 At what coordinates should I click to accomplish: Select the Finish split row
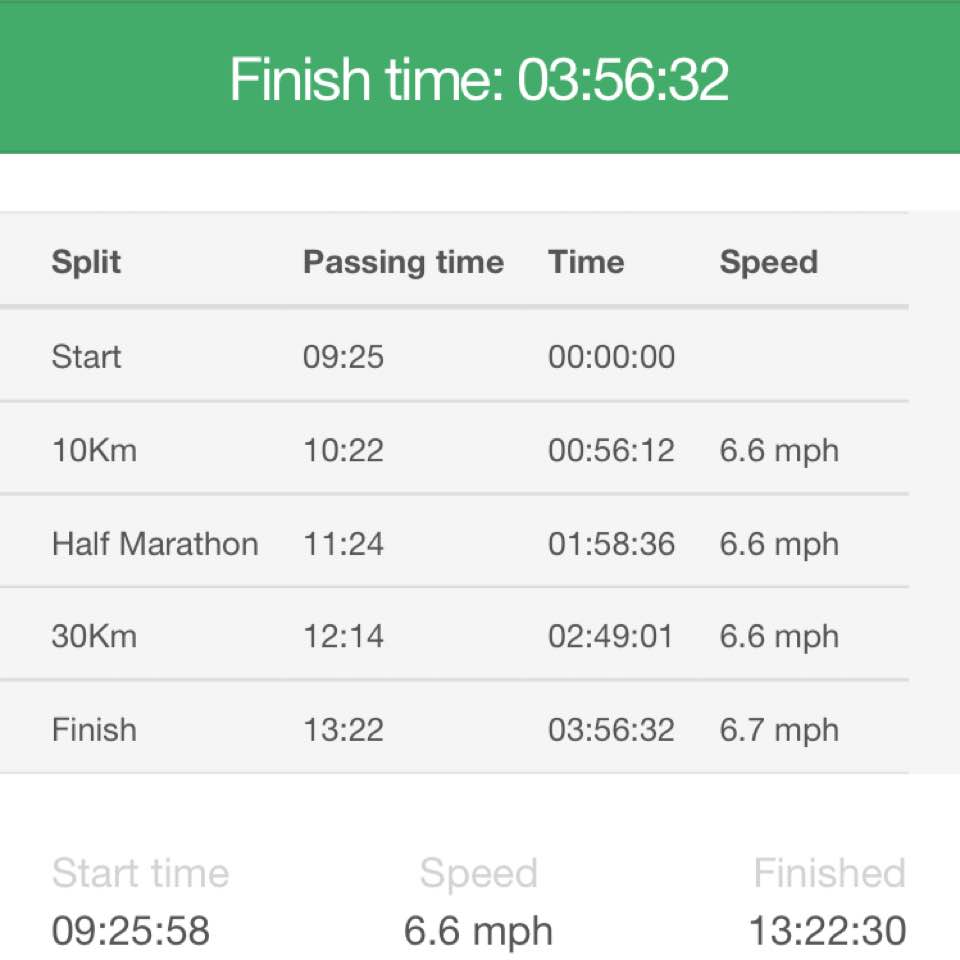tap(454, 728)
